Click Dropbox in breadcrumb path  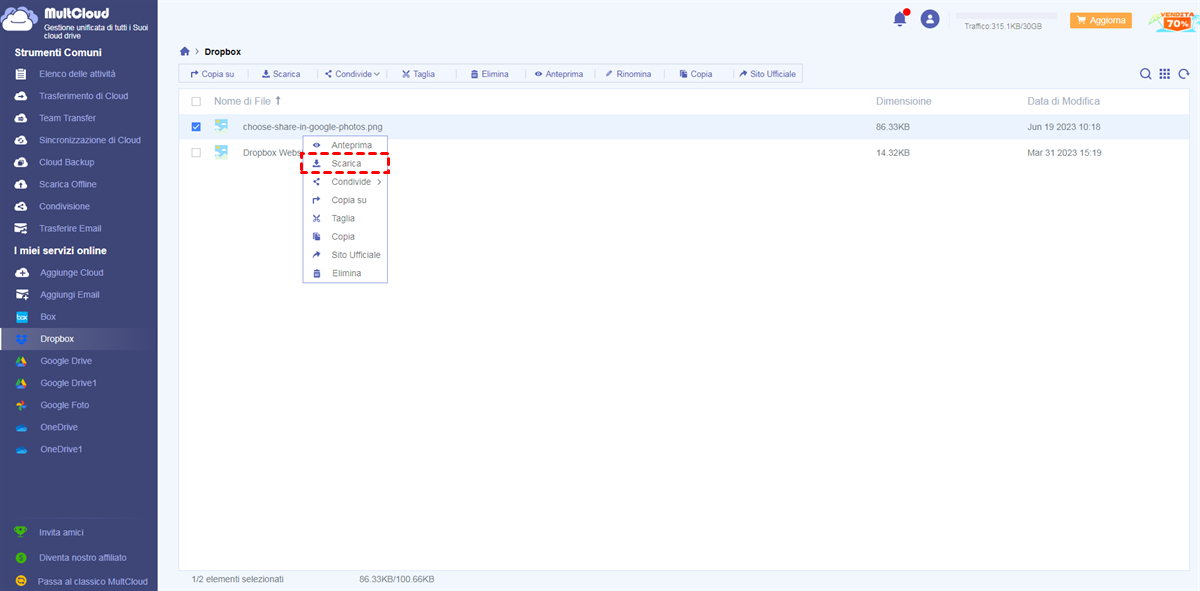(x=223, y=51)
